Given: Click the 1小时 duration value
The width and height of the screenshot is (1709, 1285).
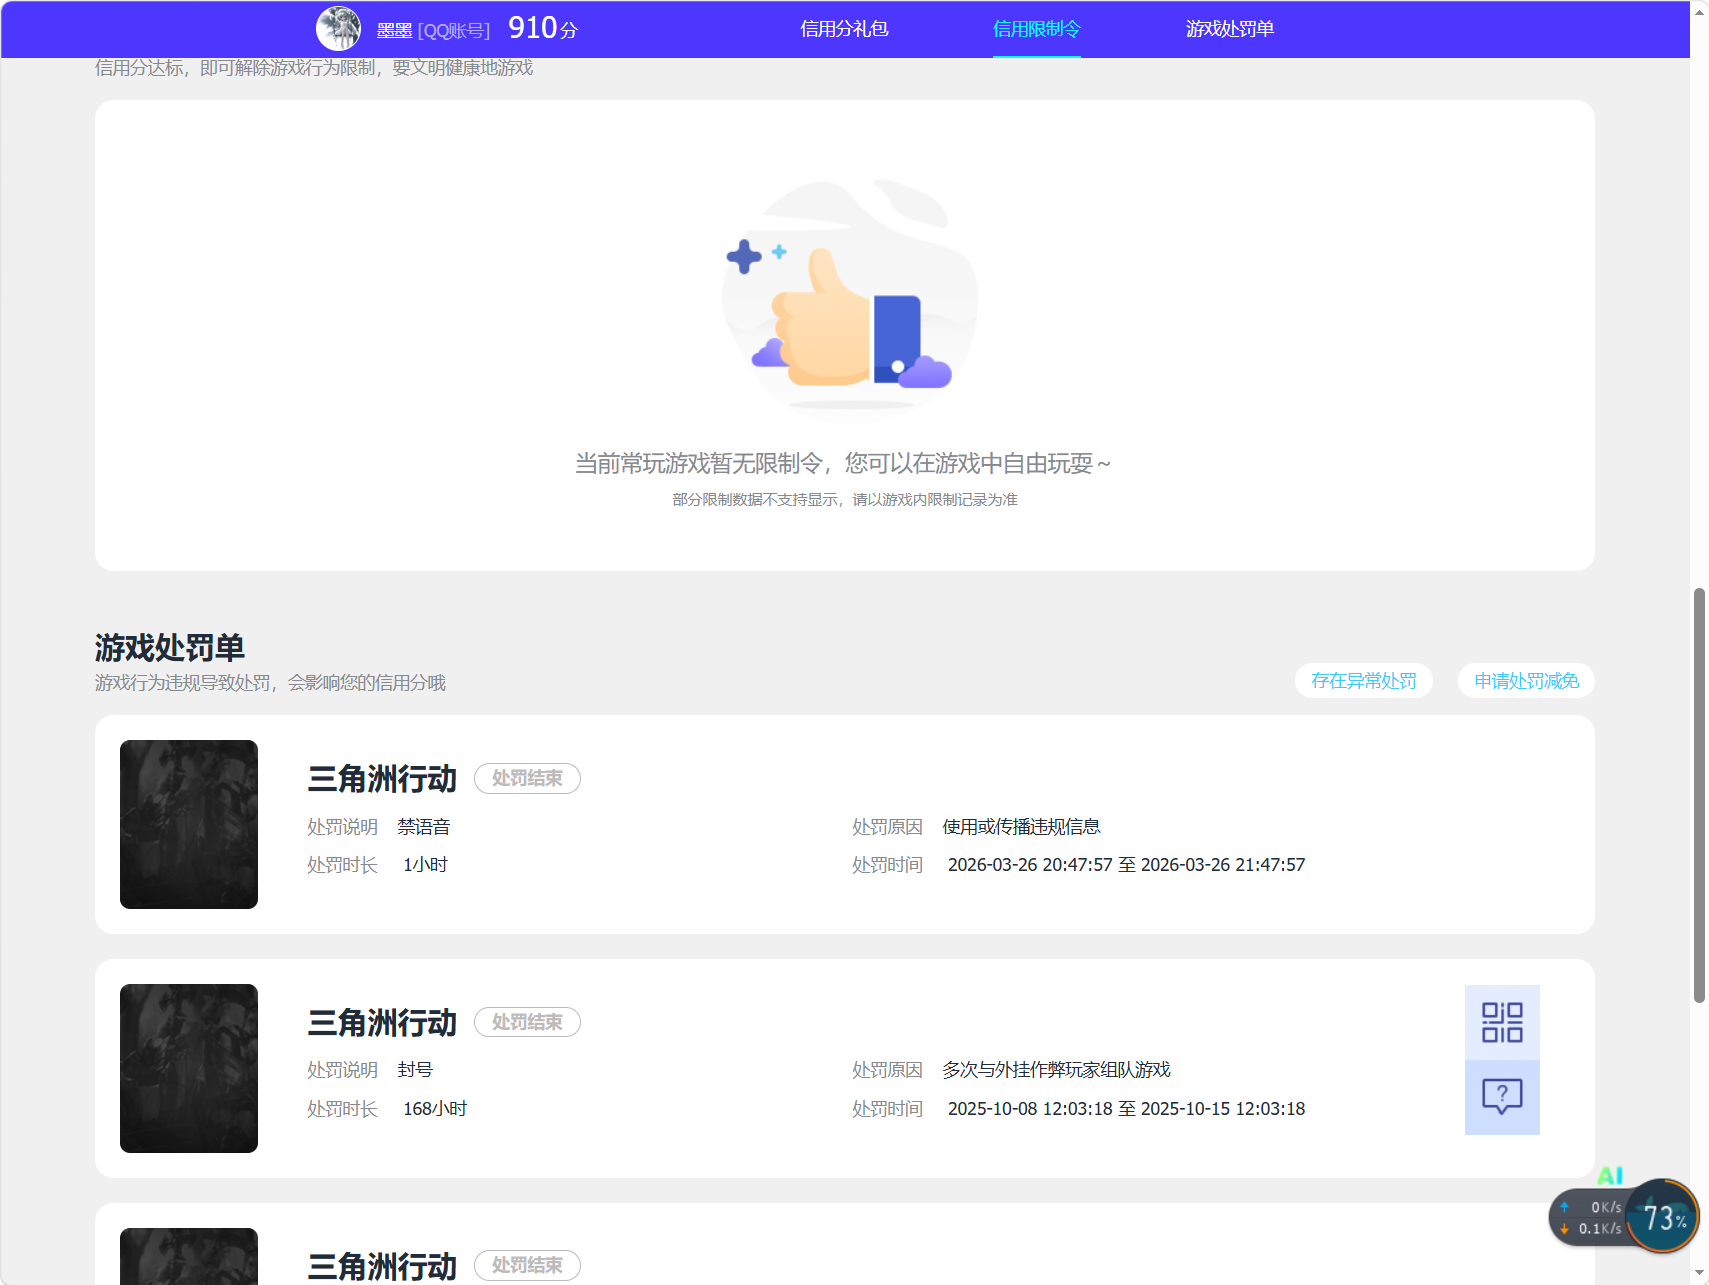Looking at the screenshot, I should 425,865.
